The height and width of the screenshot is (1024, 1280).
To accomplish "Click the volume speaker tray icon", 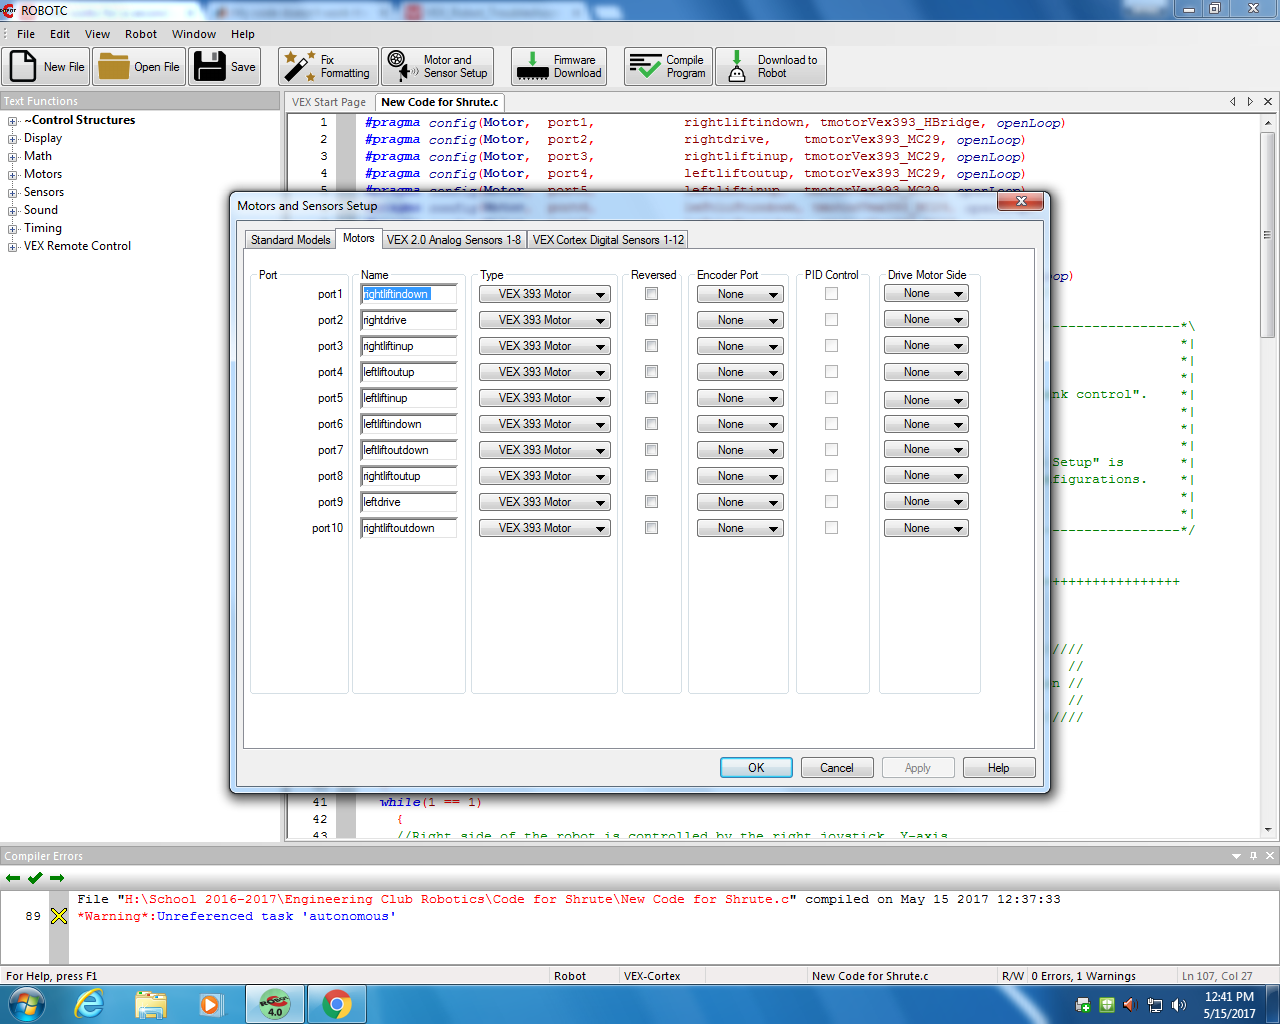I will click(1179, 1005).
